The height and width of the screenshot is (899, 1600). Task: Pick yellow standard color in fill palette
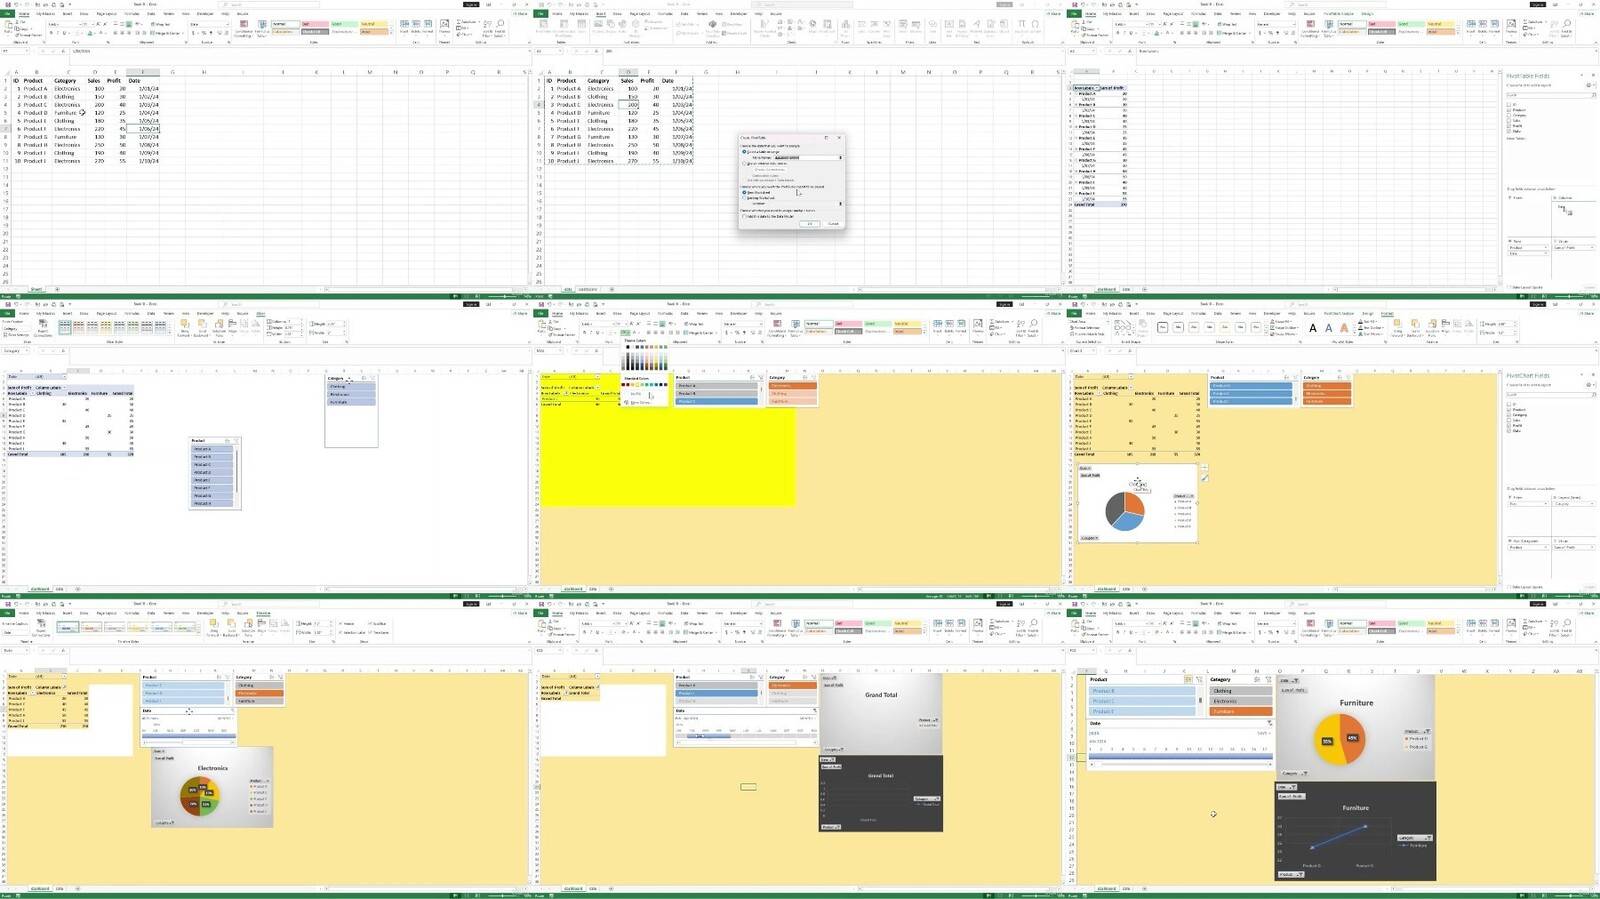click(637, 385)
